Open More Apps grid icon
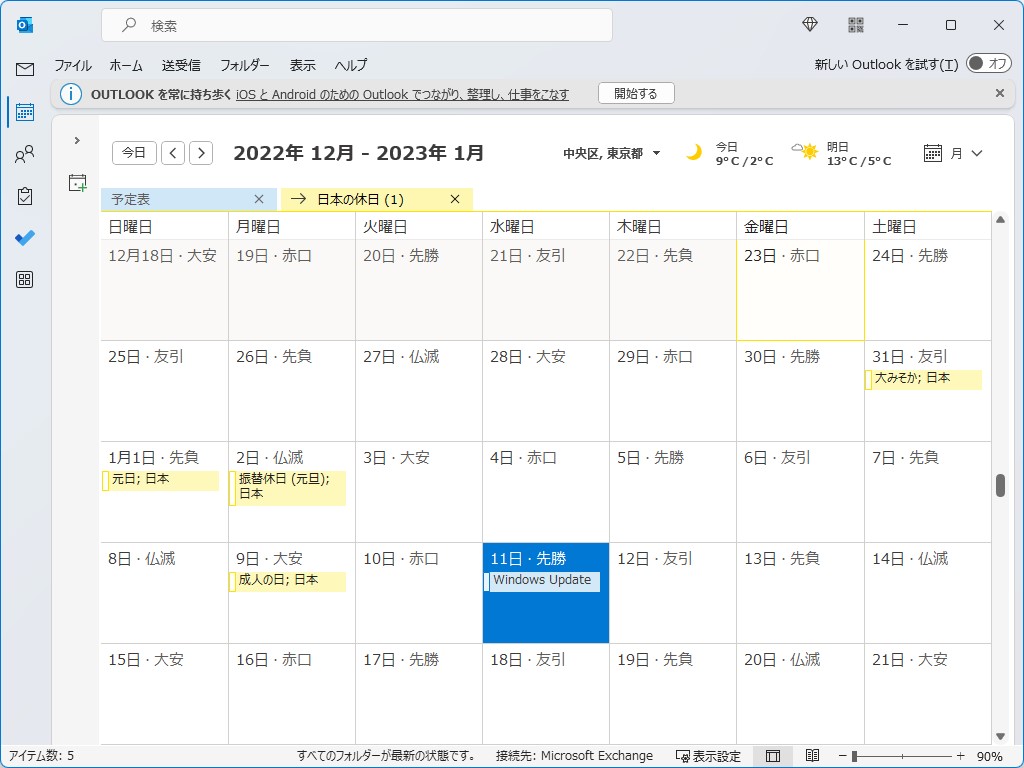The width and height of the screenshot is (1024, 768). 25,280
